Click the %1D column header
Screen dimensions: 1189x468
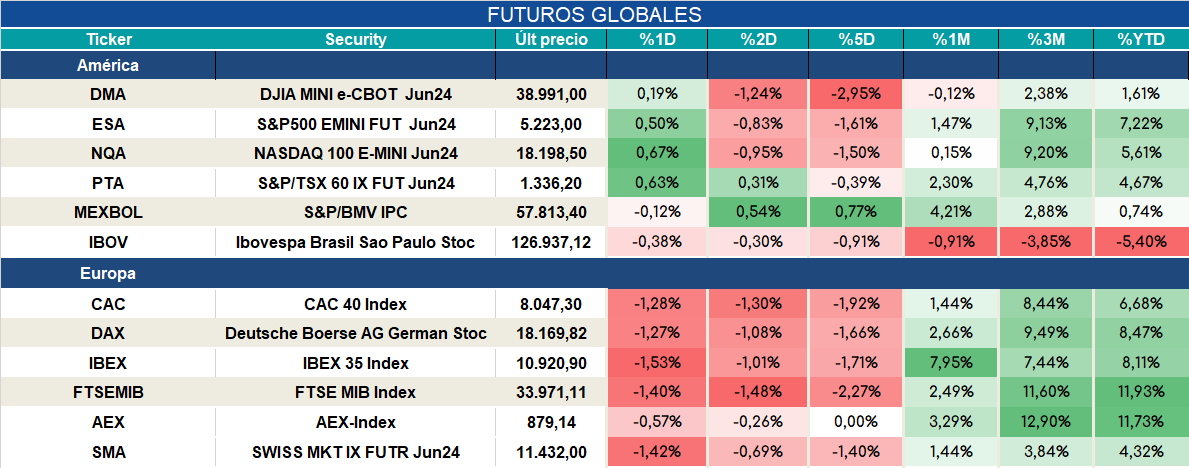tap(657, 39)
